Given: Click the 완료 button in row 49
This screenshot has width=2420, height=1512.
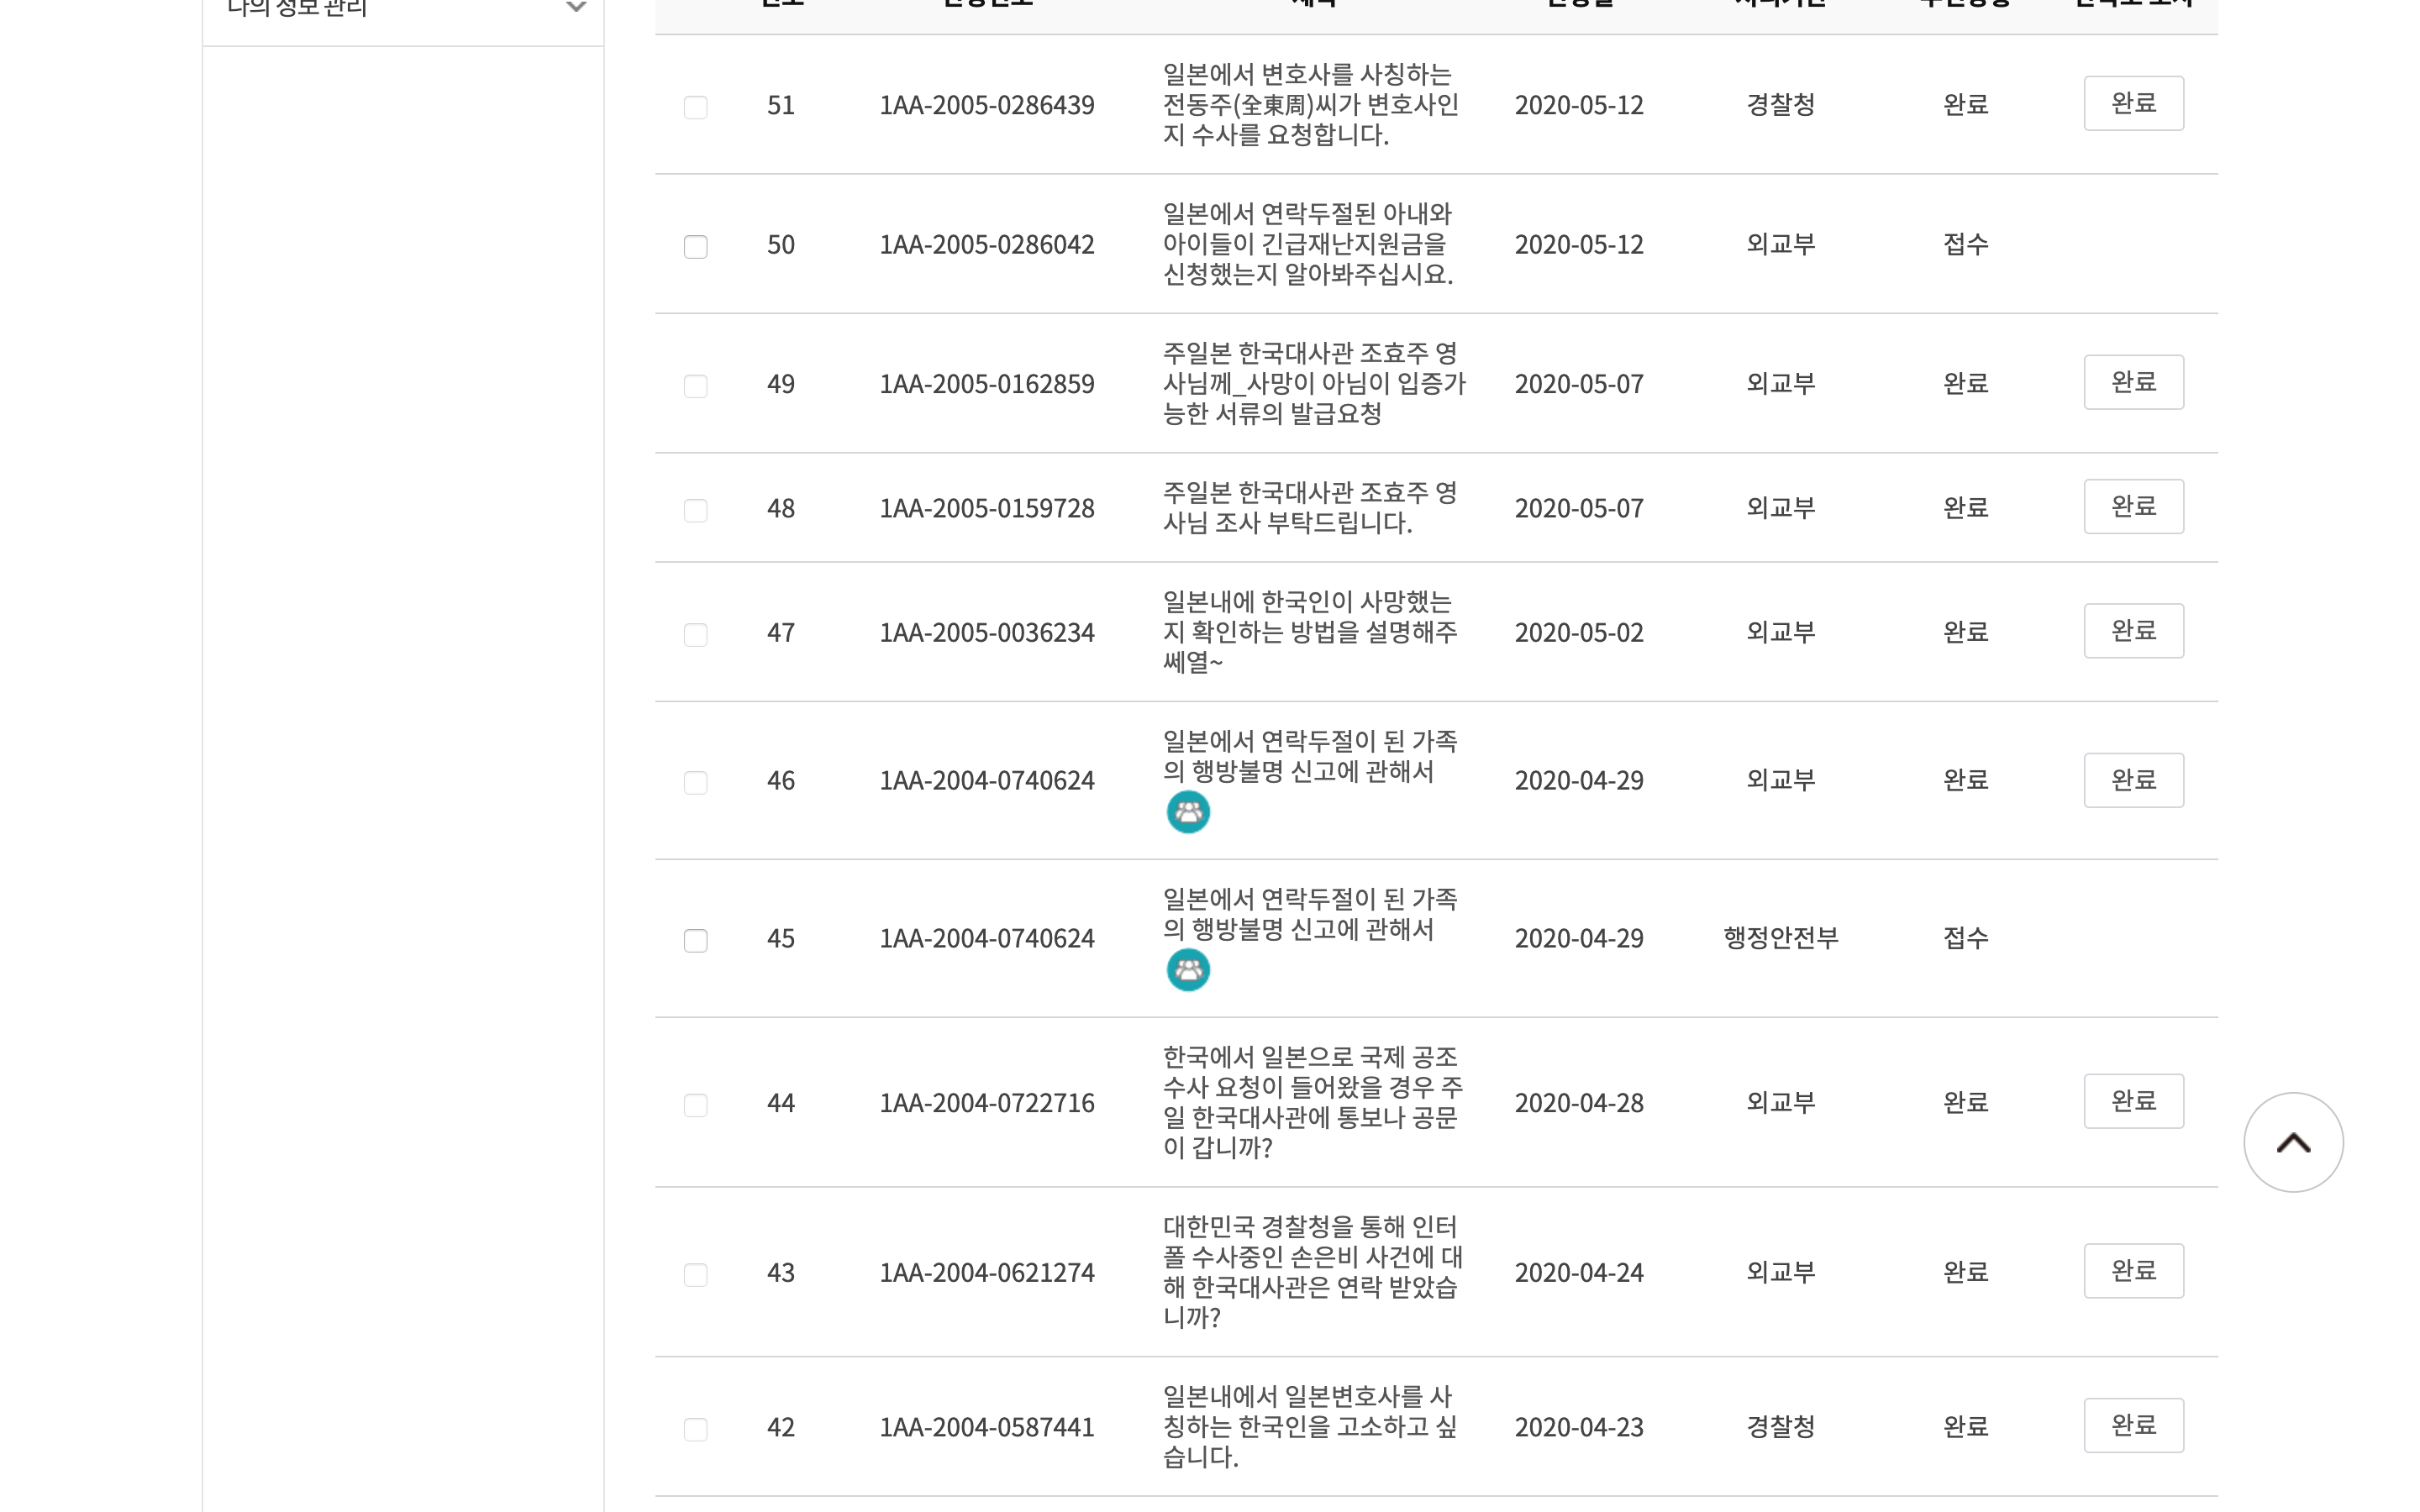Looking at the screenshot, I should (2133, 382).
